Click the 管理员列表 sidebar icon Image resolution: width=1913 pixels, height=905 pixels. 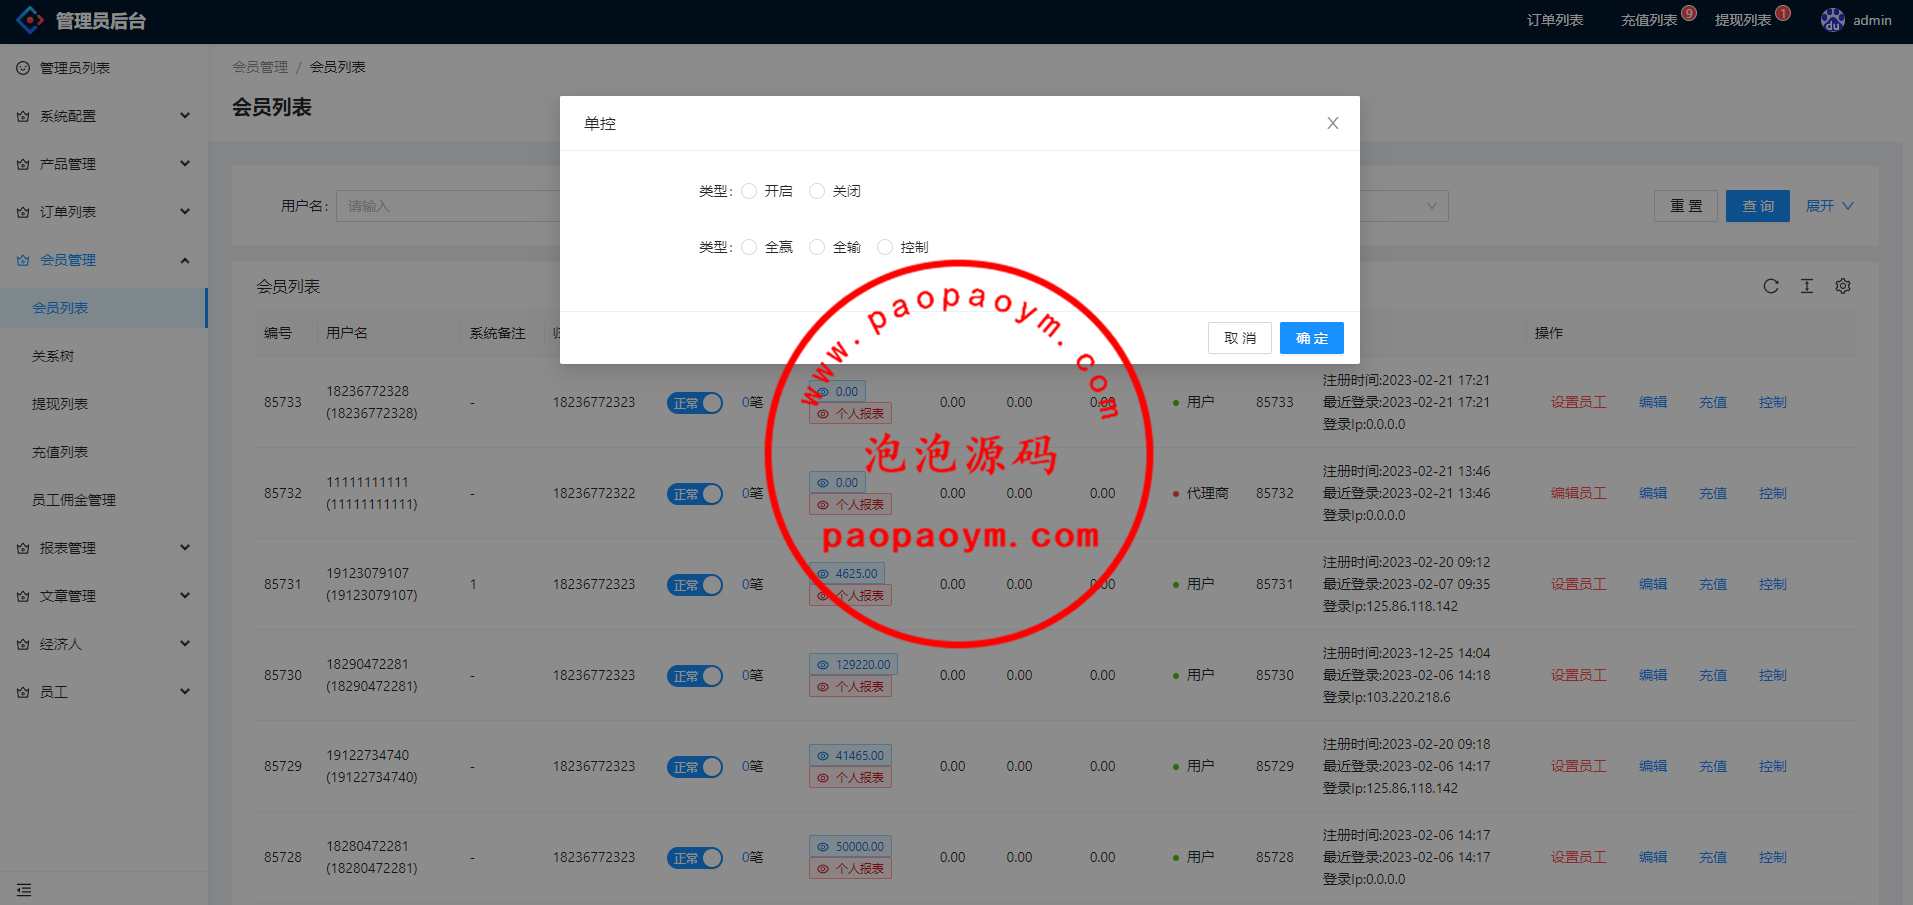[23, 68]
